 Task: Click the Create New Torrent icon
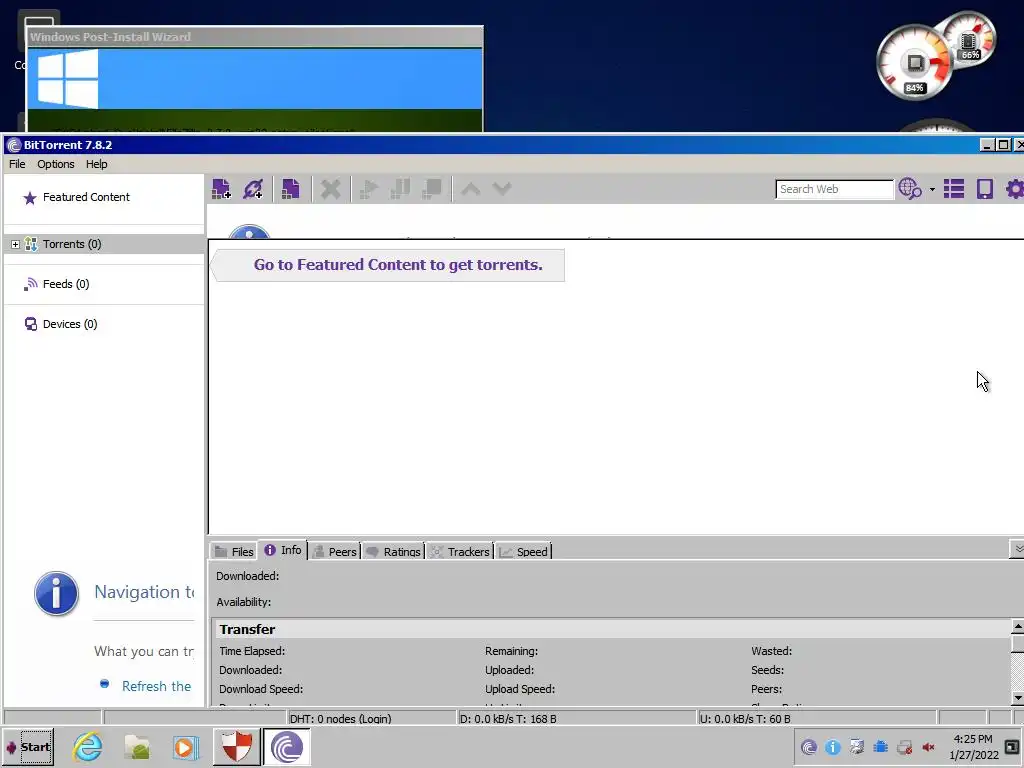tap(291, 189)
